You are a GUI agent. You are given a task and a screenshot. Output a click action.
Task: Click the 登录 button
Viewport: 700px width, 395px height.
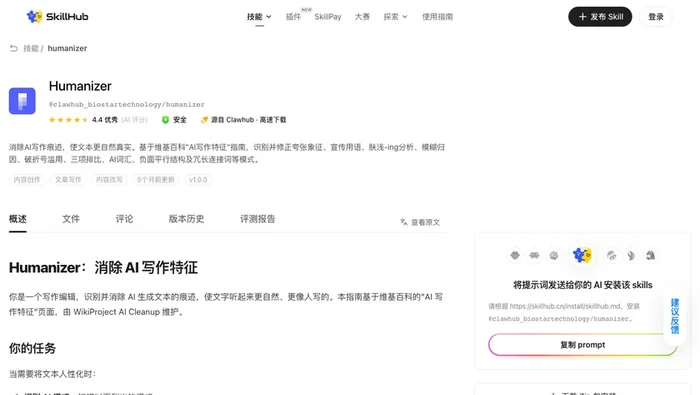tap(656, 17)
